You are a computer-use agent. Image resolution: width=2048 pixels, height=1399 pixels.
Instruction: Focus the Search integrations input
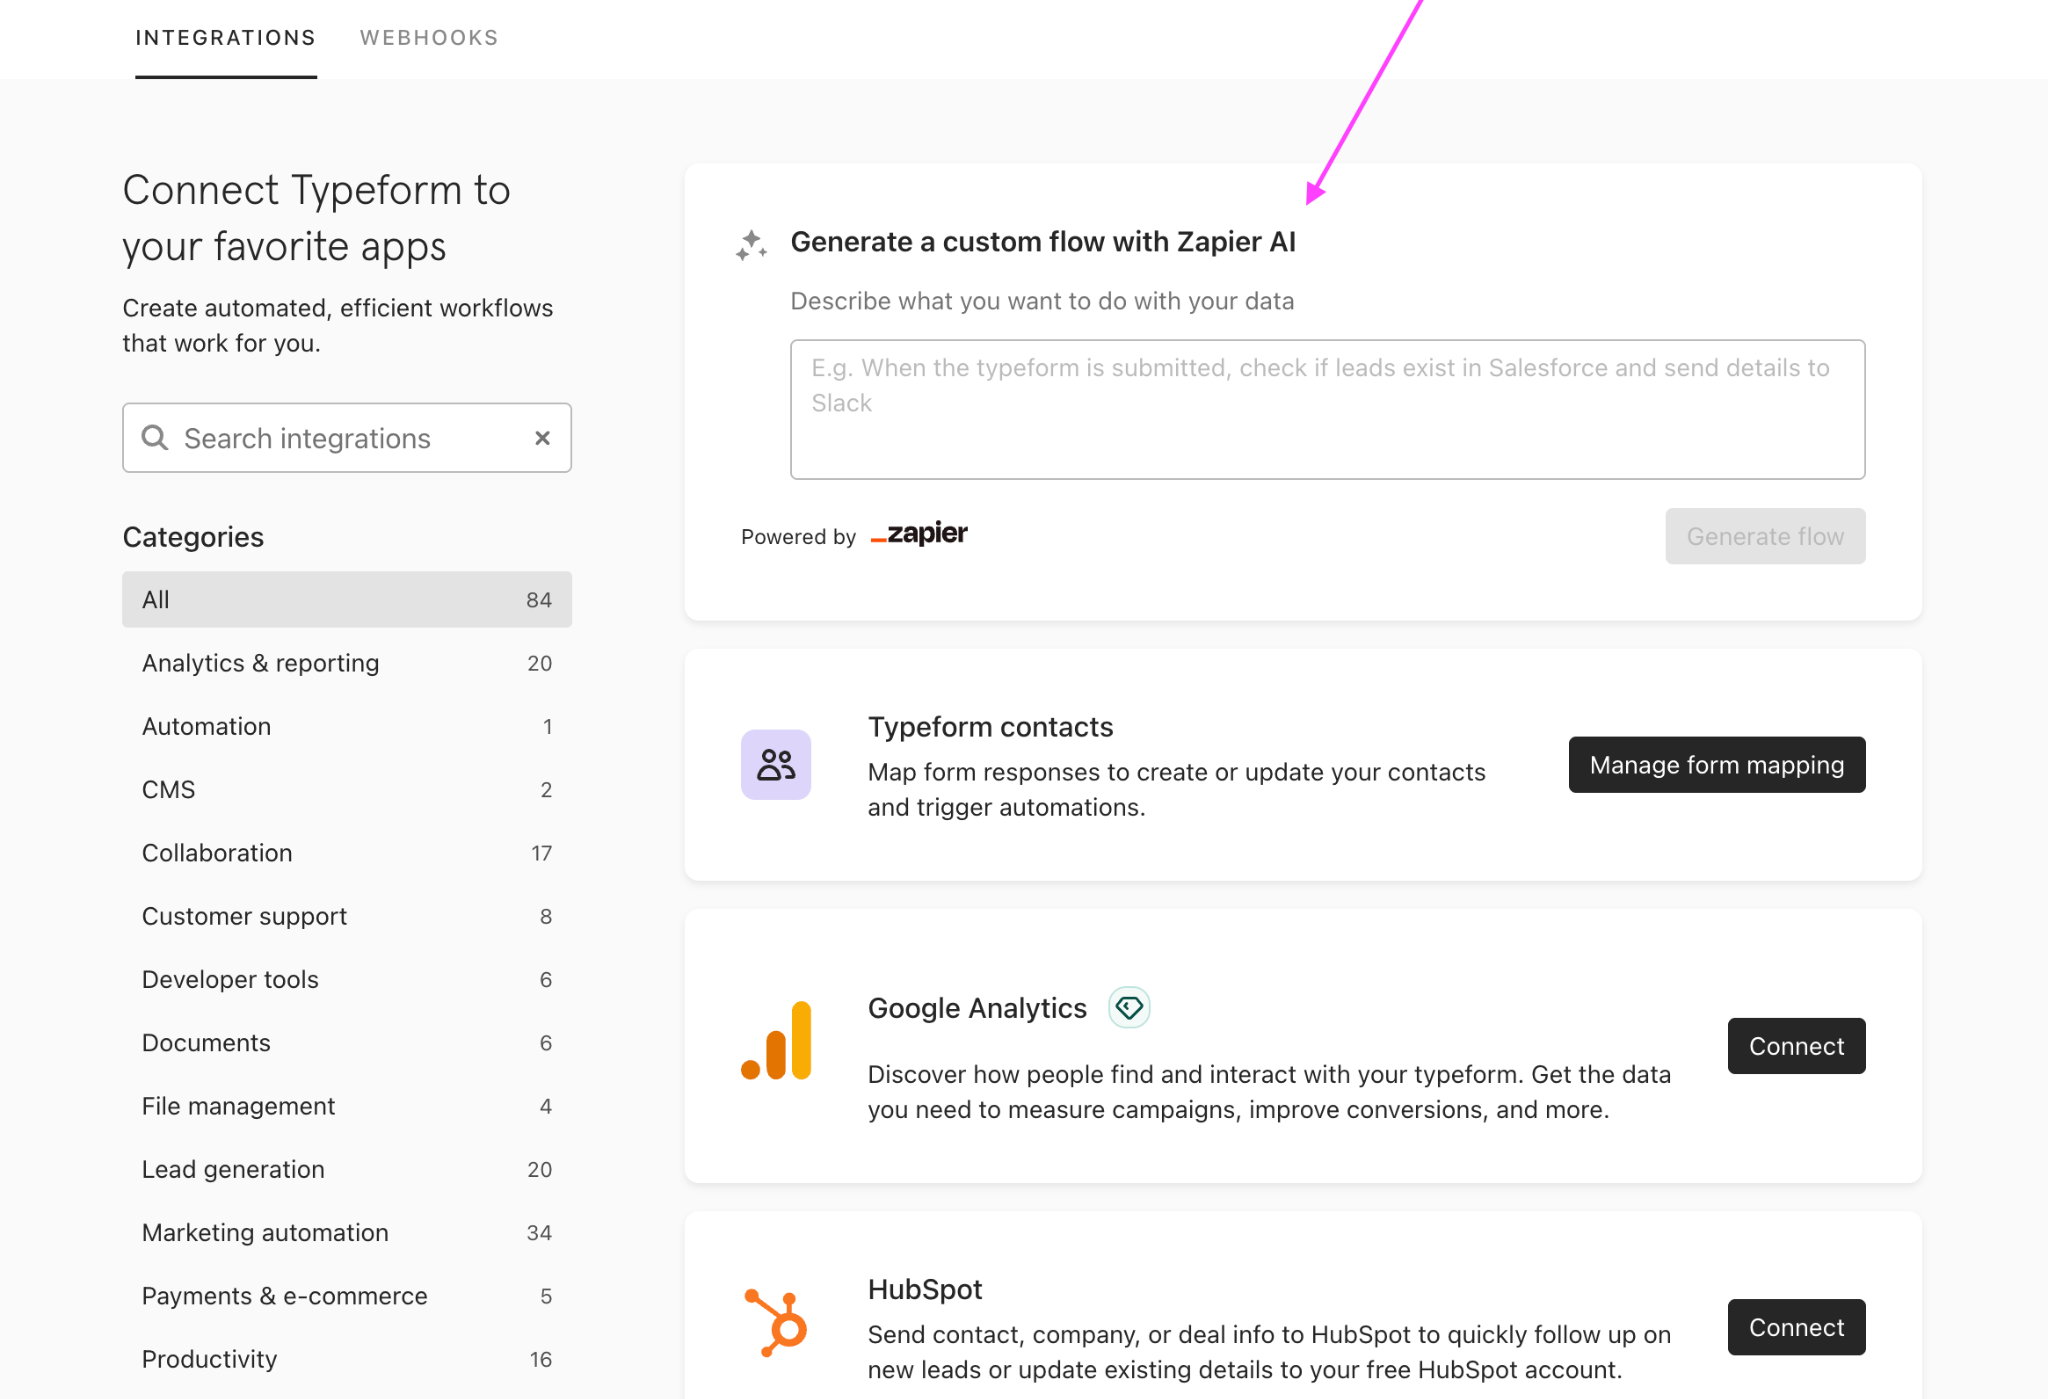[347, 438]
